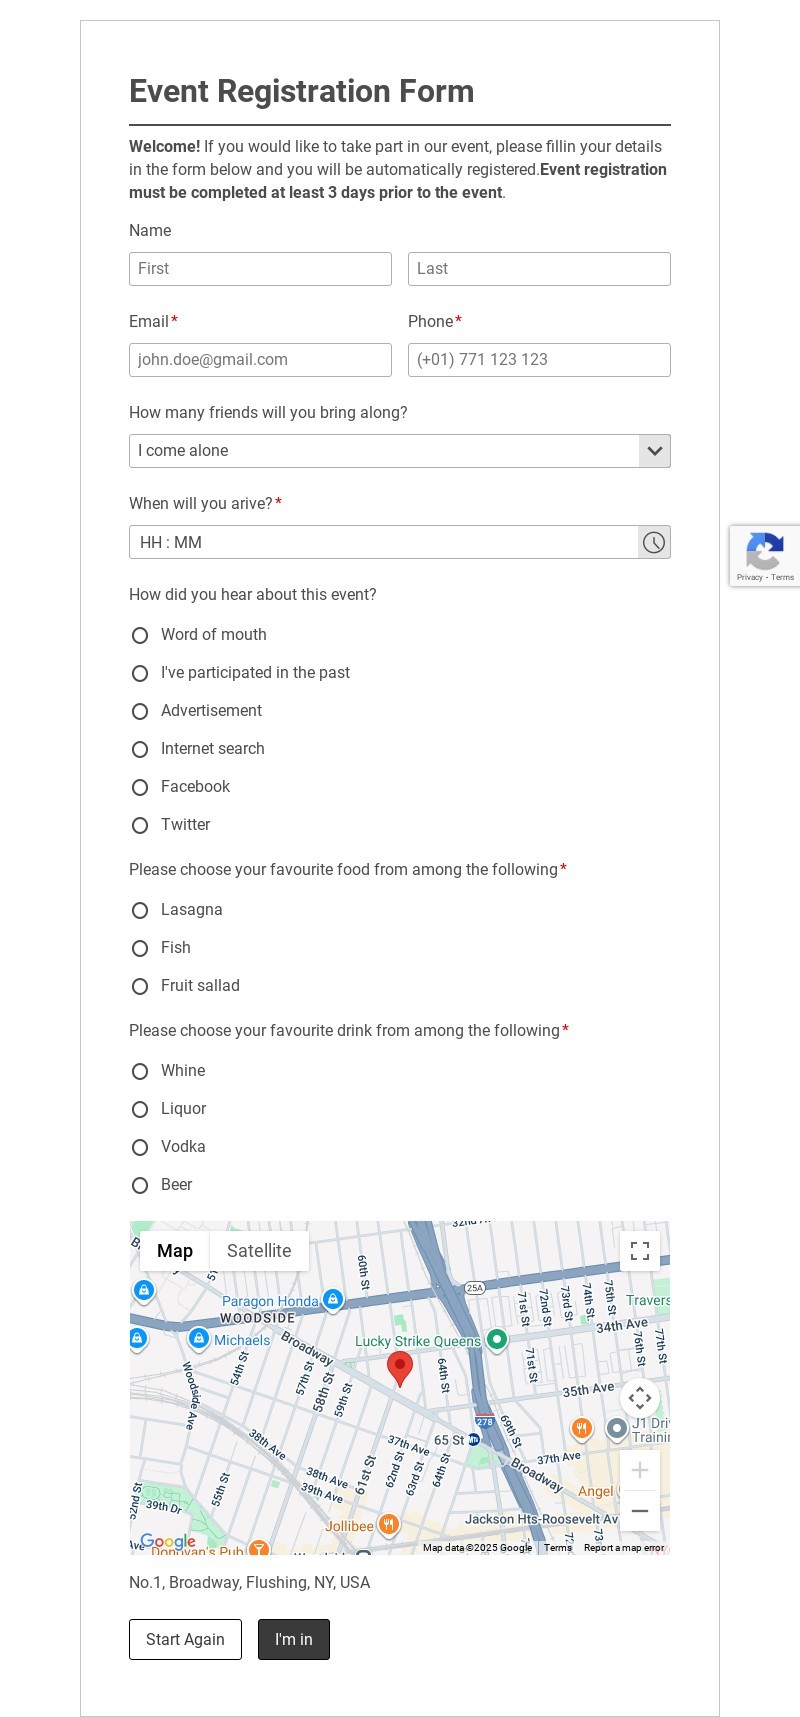
Task: Click the reCAPTCHA badge icon
Action: 764,551
